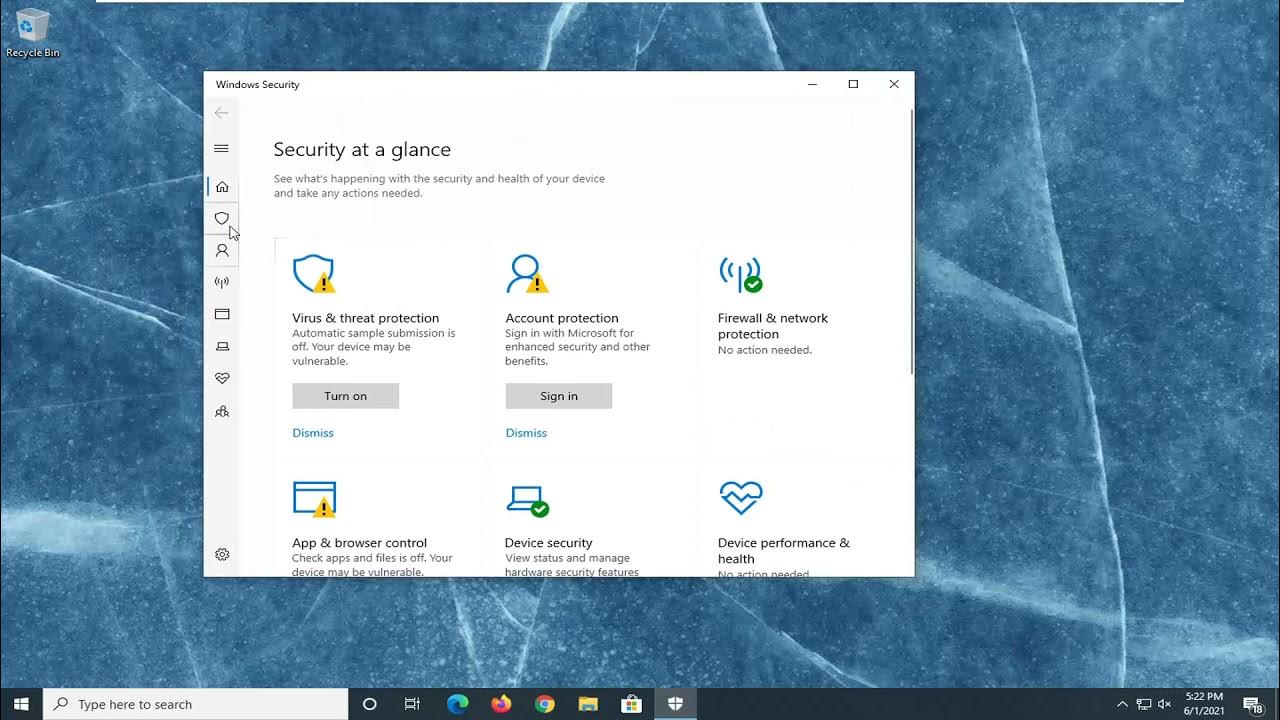
Task: Open the Windows Start menu
Action: pos(21,704)
